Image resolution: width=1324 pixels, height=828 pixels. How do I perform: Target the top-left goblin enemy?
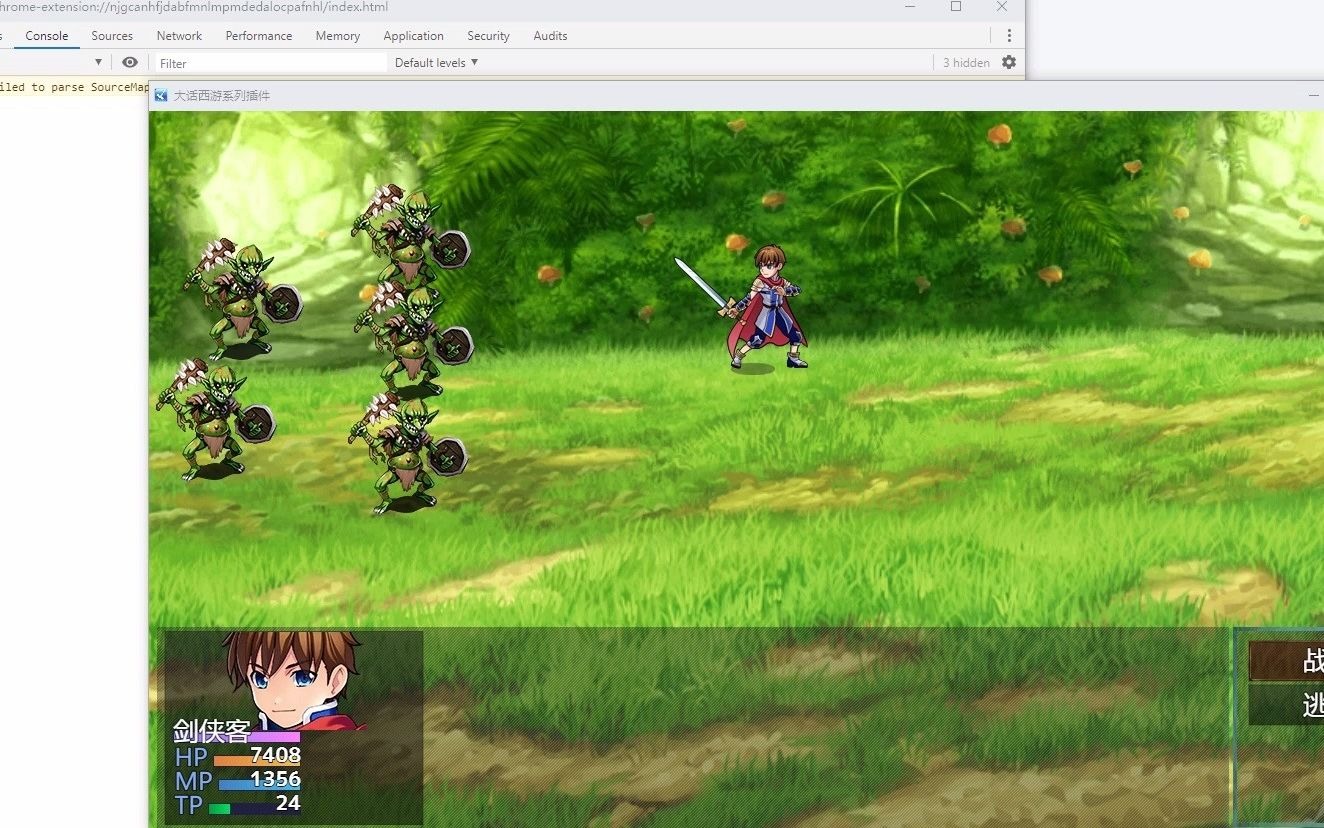(242, 298)
